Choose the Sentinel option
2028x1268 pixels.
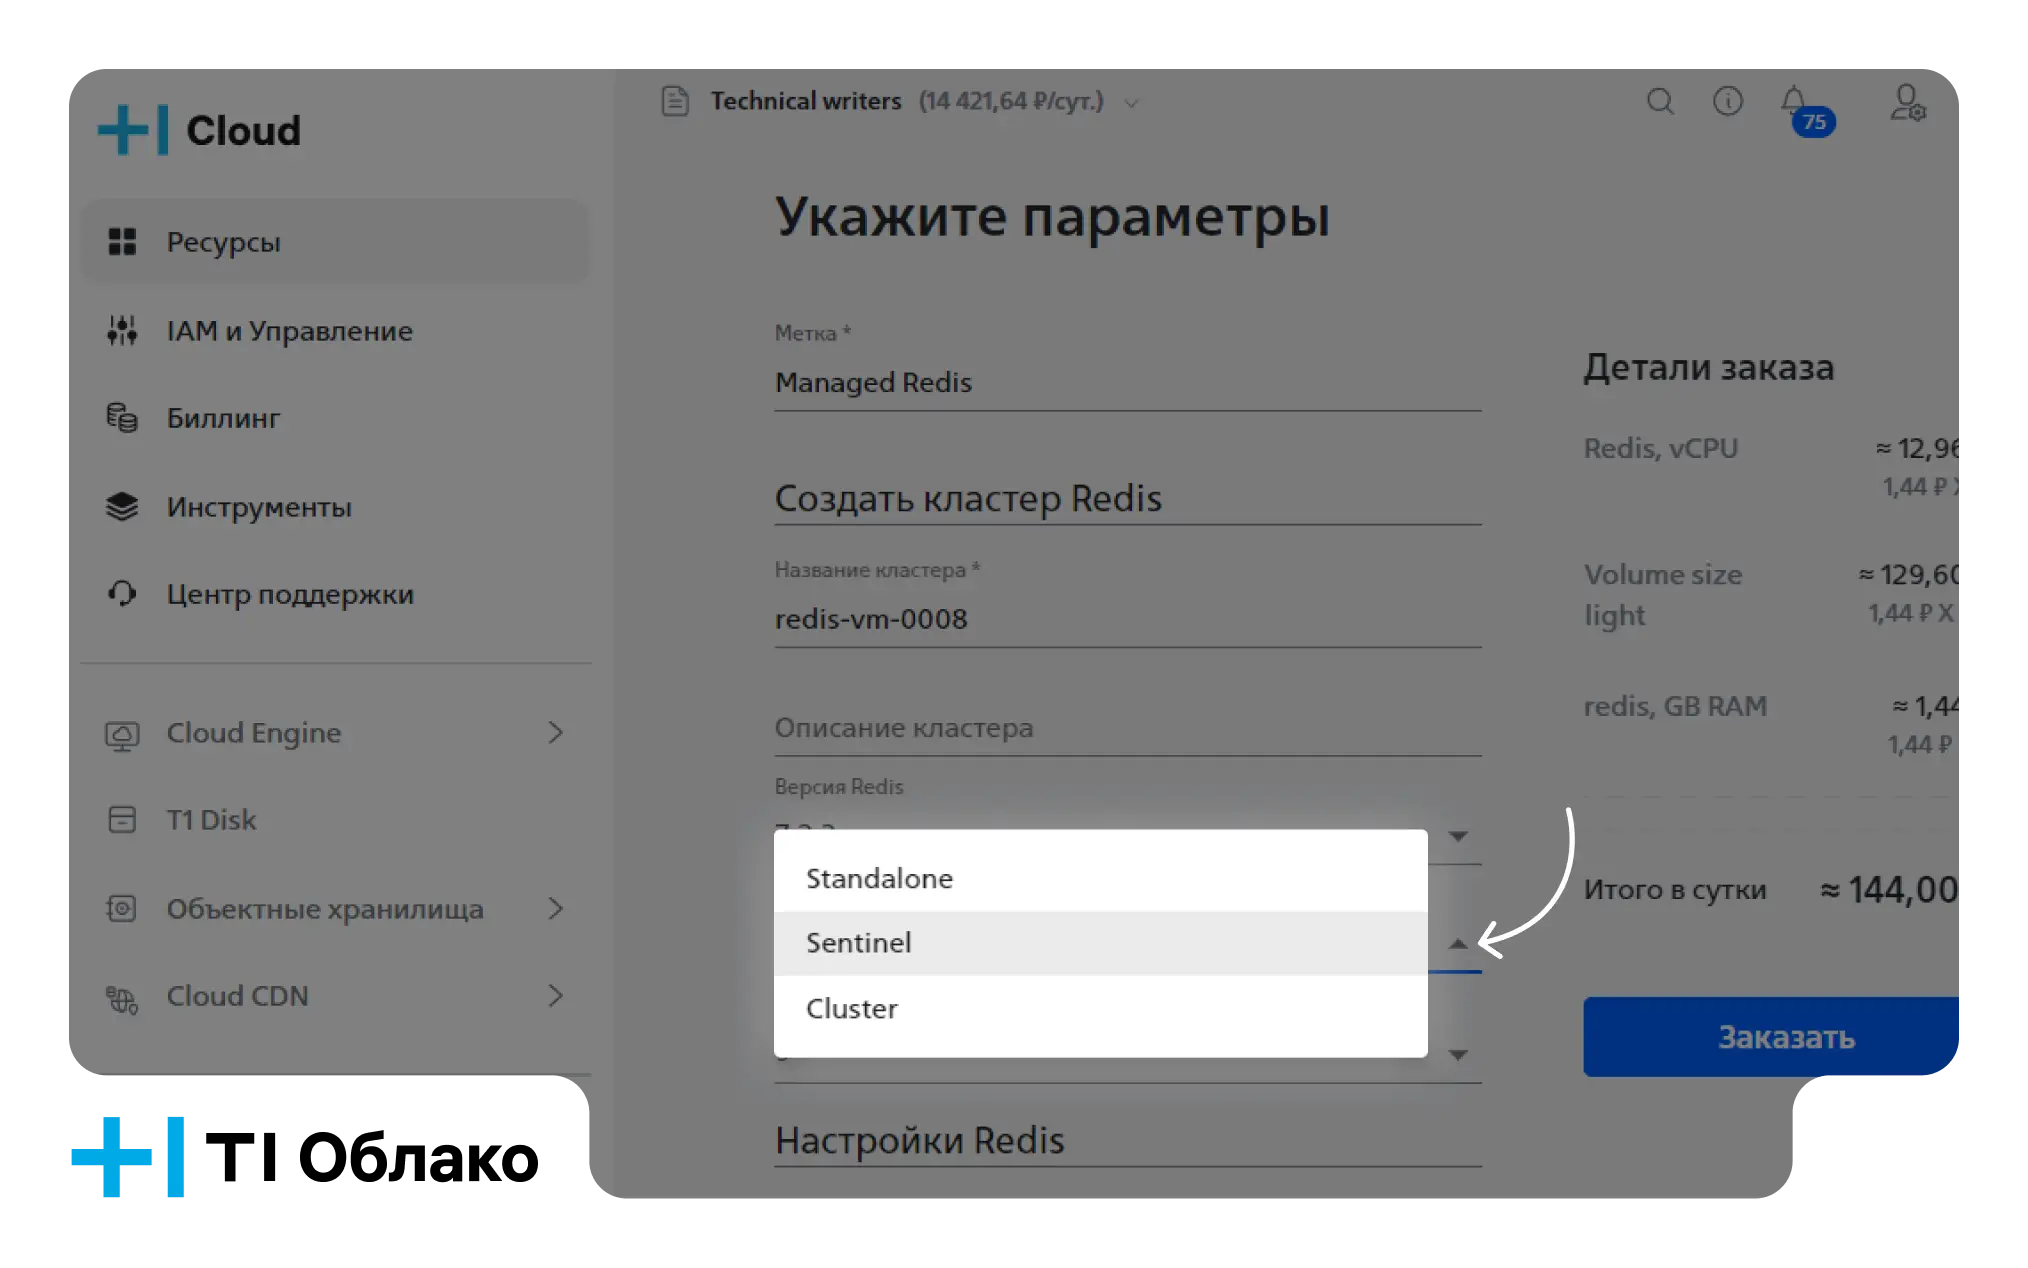(1101, 943)
